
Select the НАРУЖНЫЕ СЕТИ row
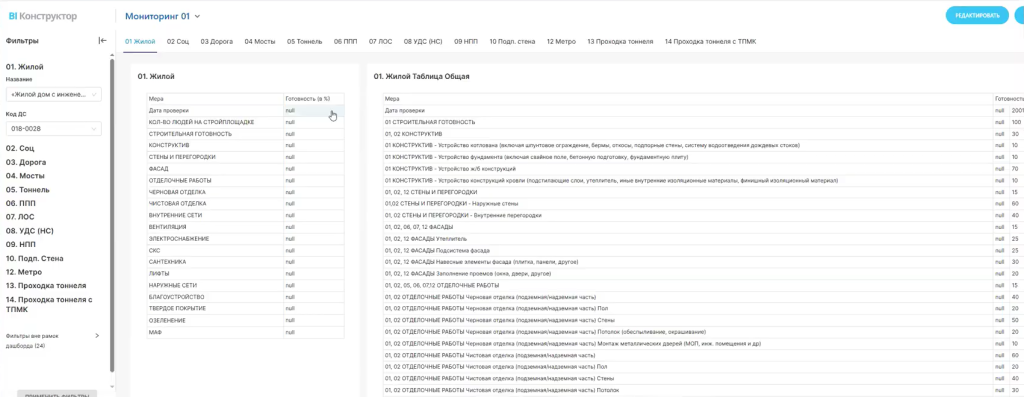245,286
